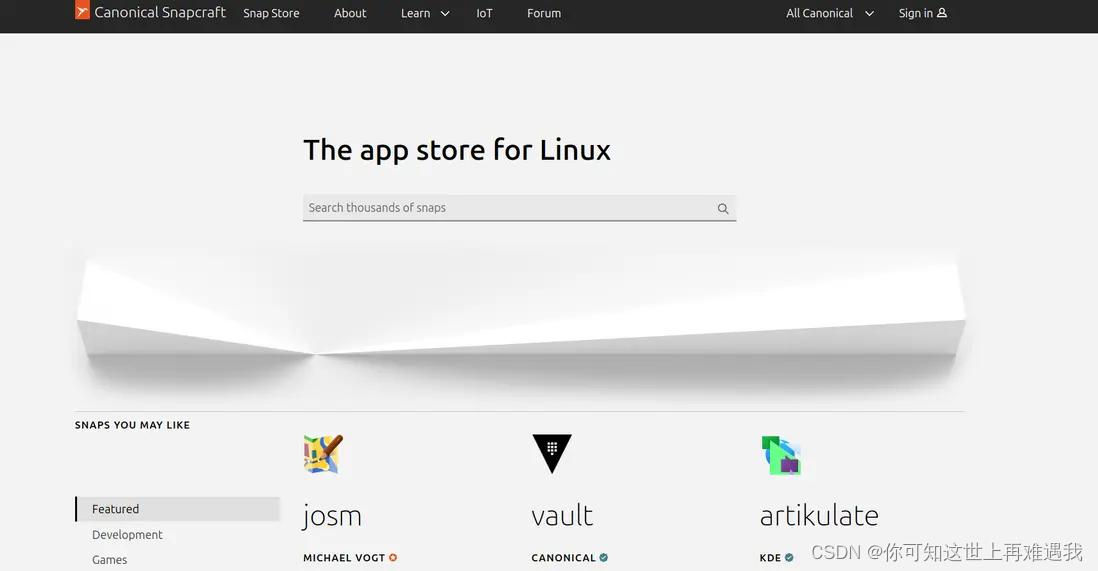Viewport: 1098px width, 571px height.
Task: Open the artikulate app icon
Action: point(781,455)
